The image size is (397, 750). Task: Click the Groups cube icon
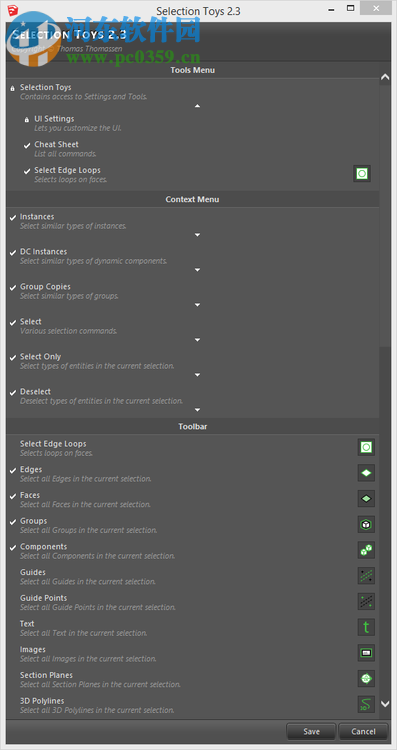coord(366,524)
